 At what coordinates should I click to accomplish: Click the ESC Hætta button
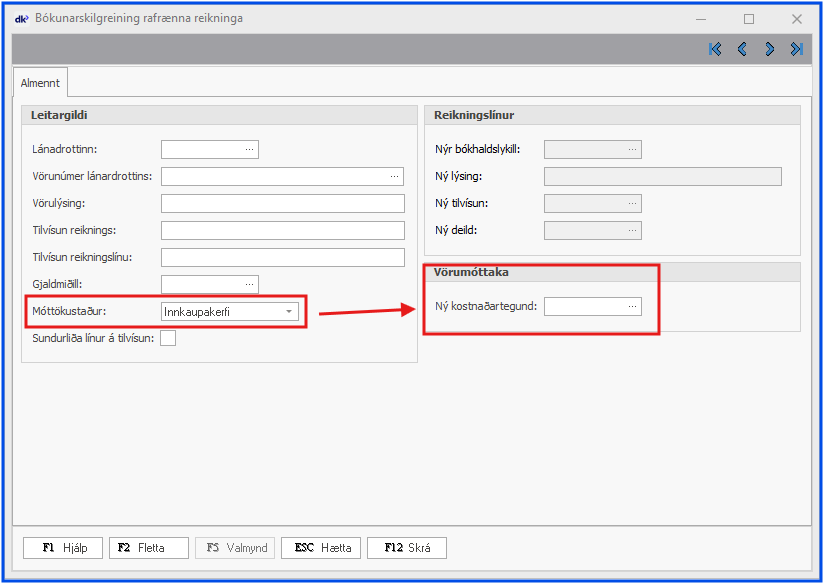[x=321, y=548]
